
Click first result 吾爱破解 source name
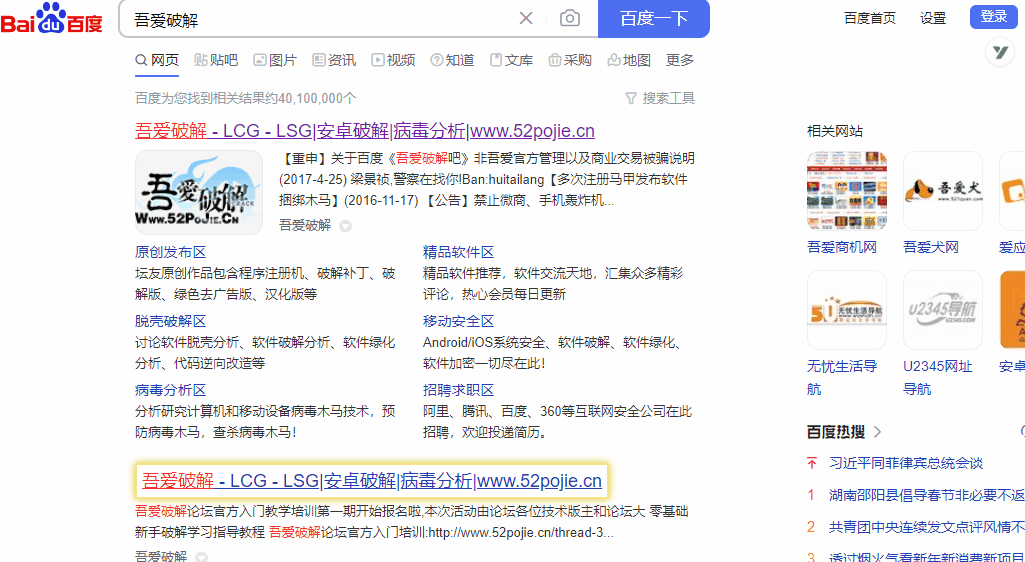coord(305,225)
